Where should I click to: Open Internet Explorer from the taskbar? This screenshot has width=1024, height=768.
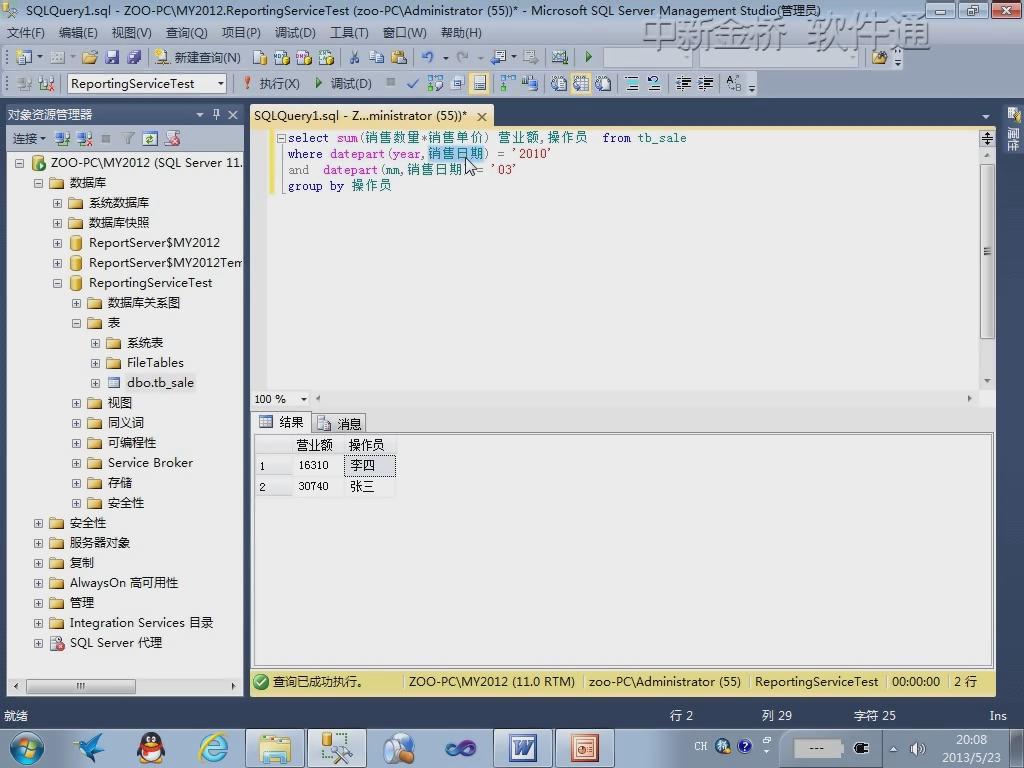coord(214,748)
